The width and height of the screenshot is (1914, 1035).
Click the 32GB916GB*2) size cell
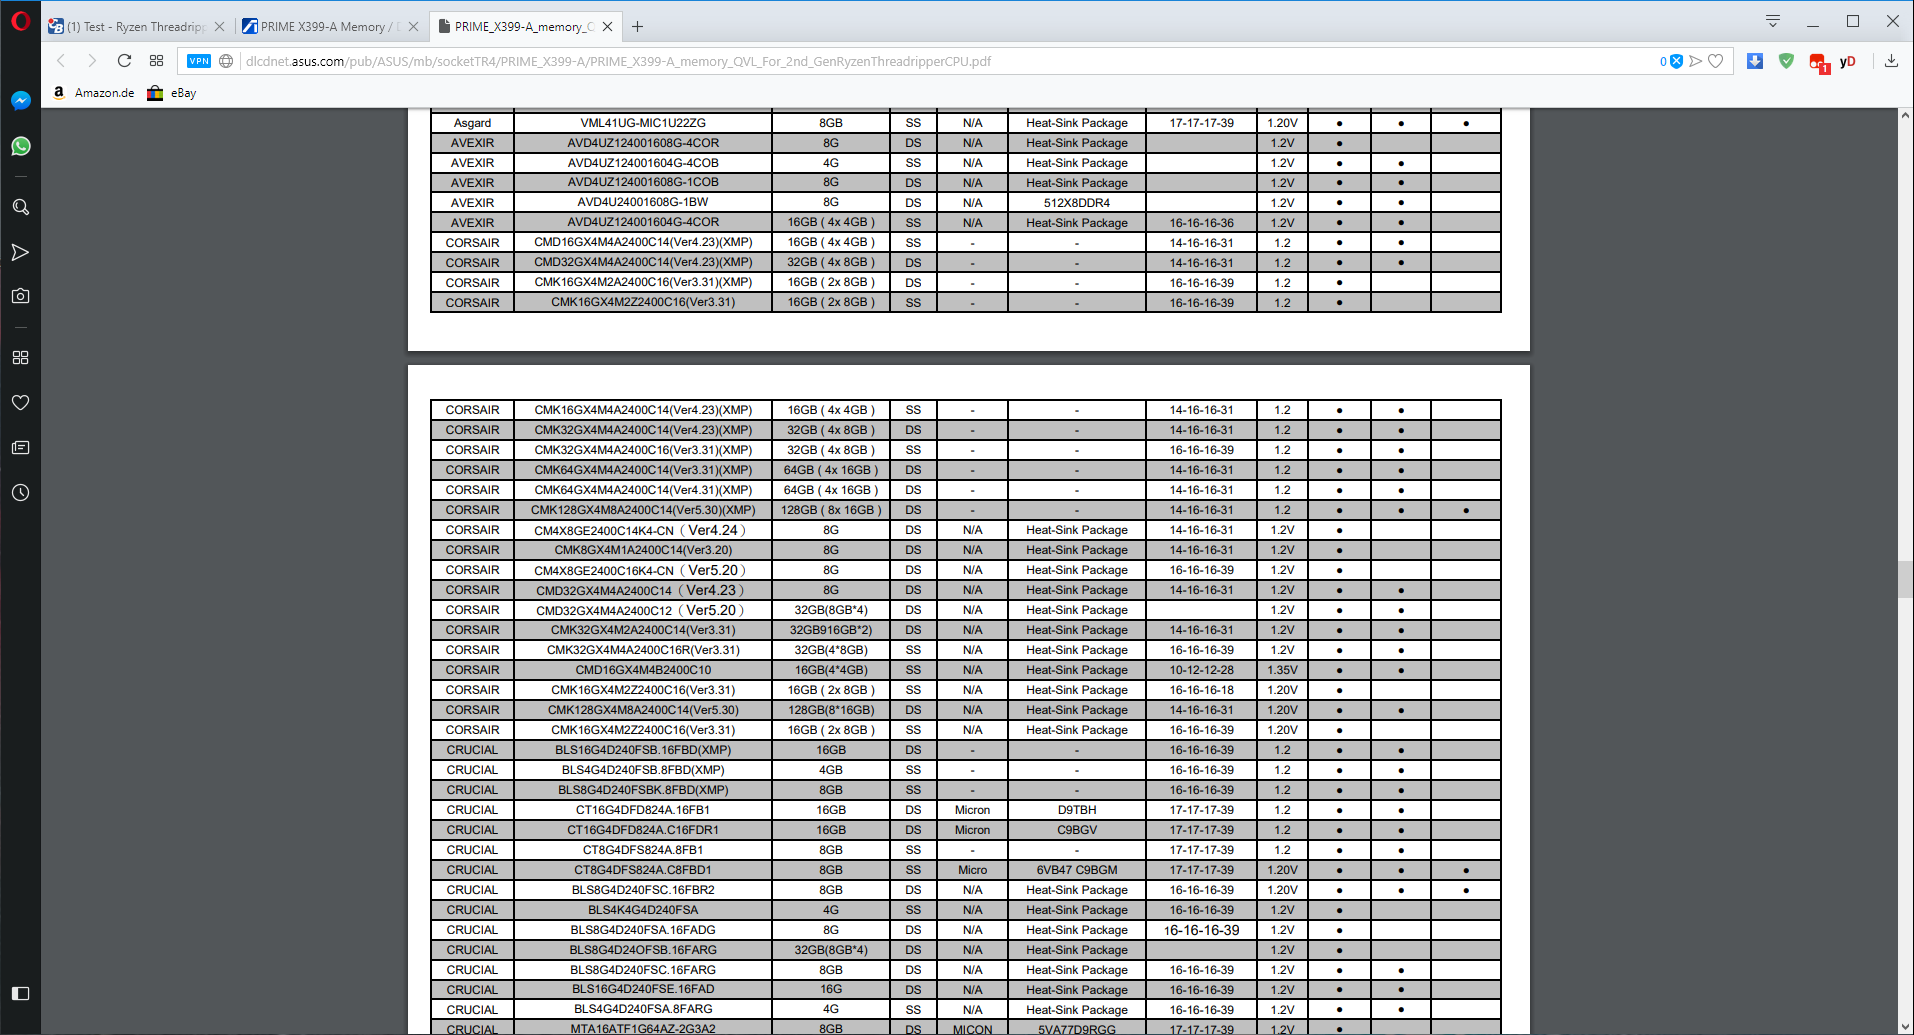pos(831,630)
